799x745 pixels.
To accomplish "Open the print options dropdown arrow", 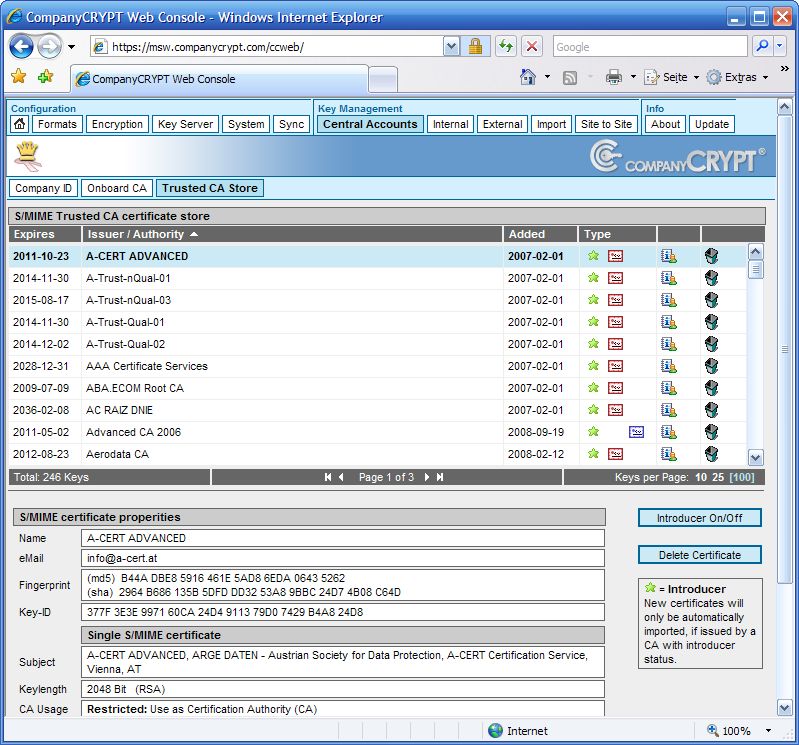I will pos(633,77).
